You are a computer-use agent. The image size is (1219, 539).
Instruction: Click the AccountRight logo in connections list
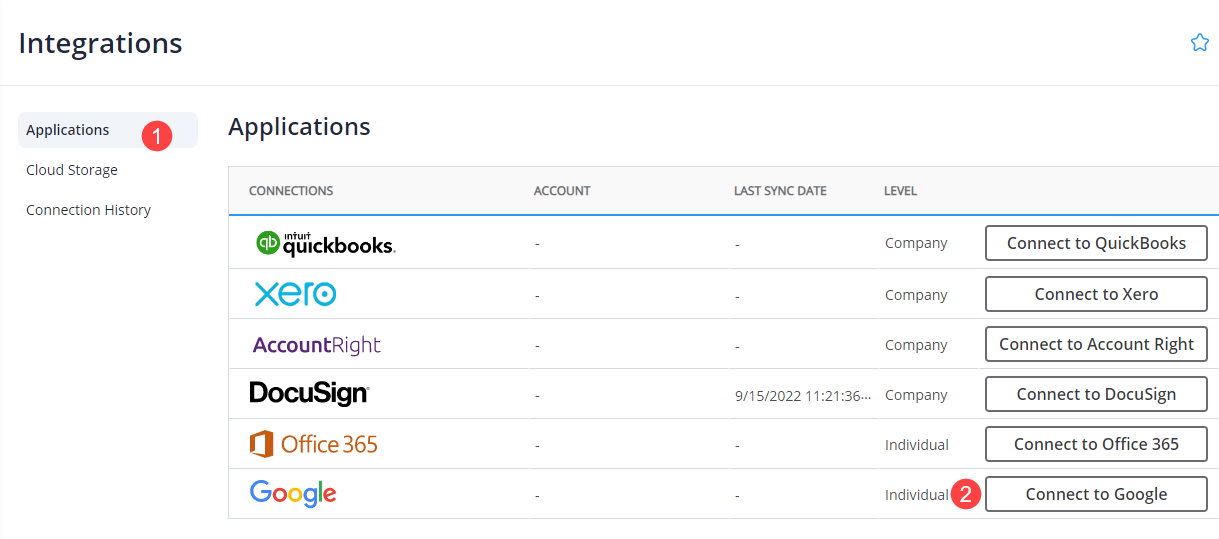pyautogui.click(x=316, y=345)
